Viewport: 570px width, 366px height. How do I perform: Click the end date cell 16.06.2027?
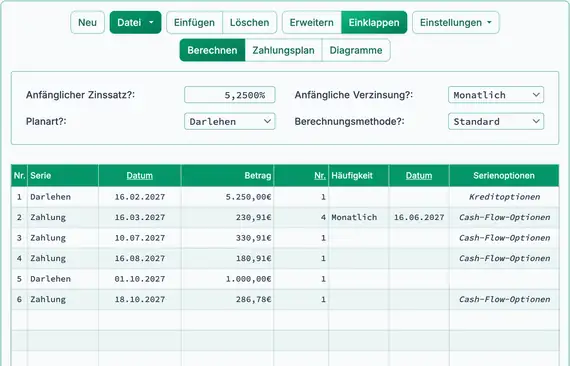[x=419, y=217]
